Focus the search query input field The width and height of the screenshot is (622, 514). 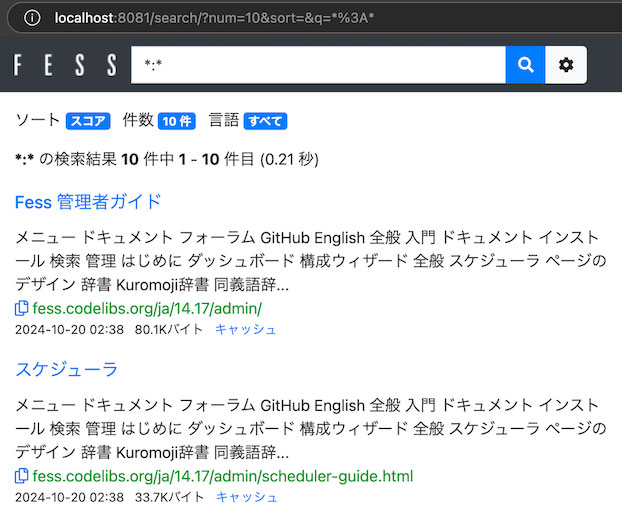318,65
